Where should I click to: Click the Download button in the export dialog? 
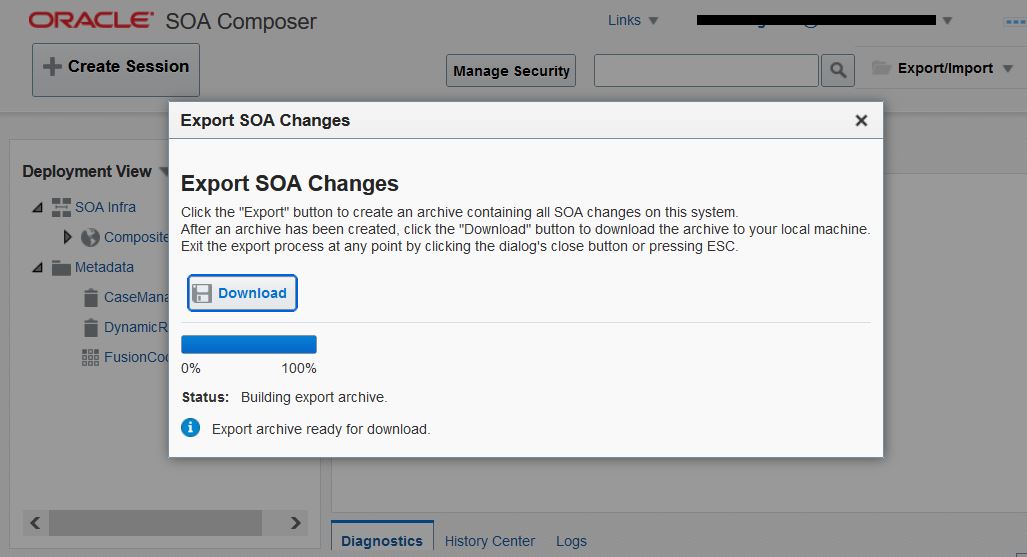click(x=242, y=293)
